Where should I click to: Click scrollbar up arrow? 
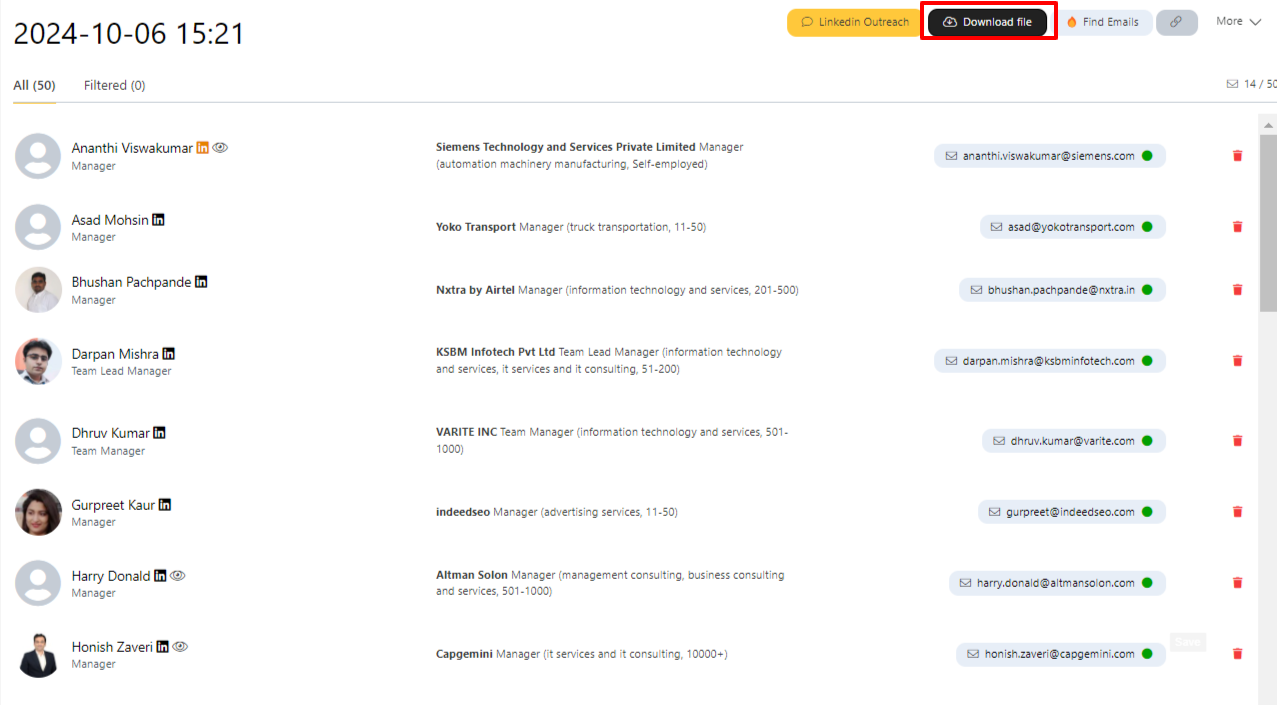1268,125
